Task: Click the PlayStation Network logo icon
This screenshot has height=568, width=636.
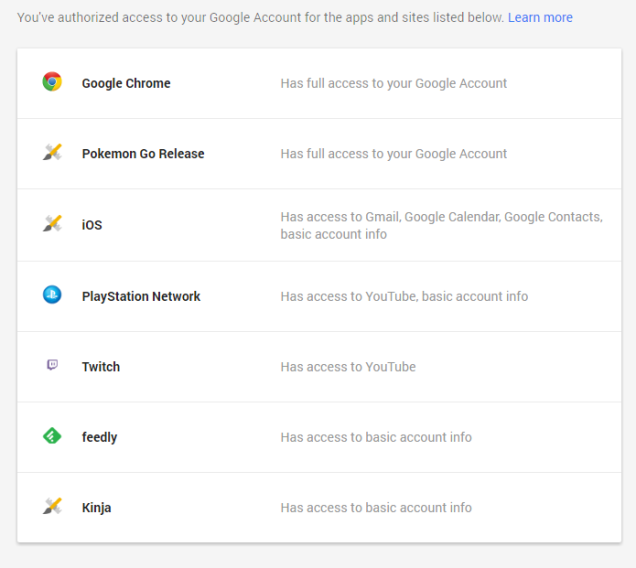Action: [52, 295]
